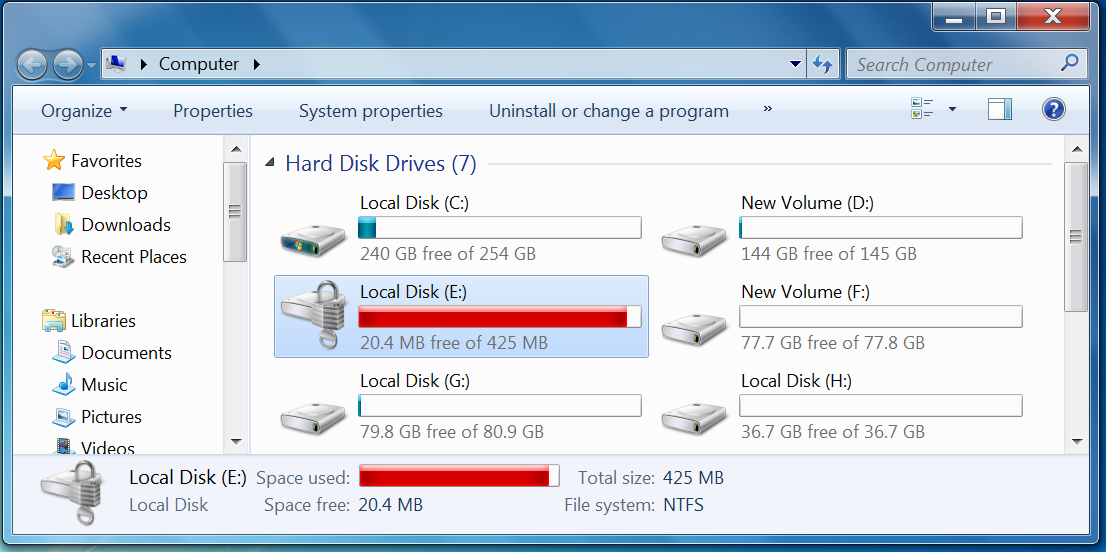Open the view options dropdown arrow
Viewport: 1106px width, 552px height.
pyautogui.click(x=952, y=109)
